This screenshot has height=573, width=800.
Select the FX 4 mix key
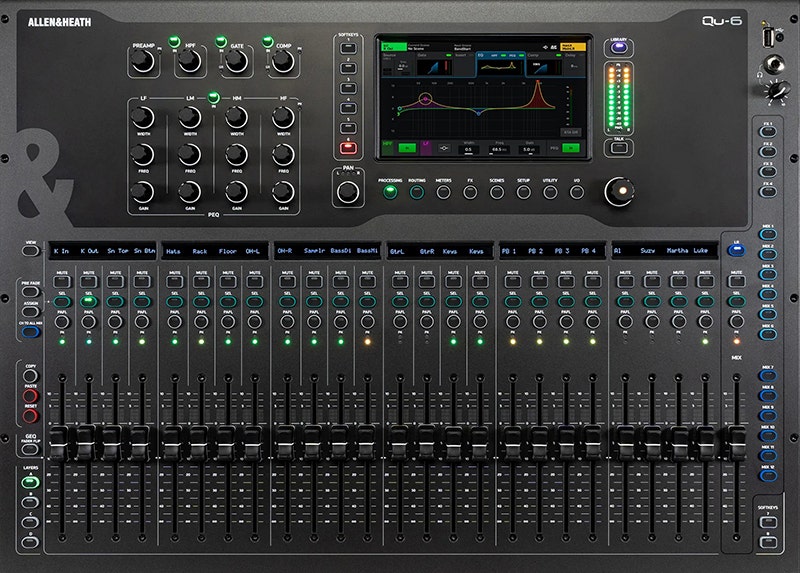click(x=768, y=192)
